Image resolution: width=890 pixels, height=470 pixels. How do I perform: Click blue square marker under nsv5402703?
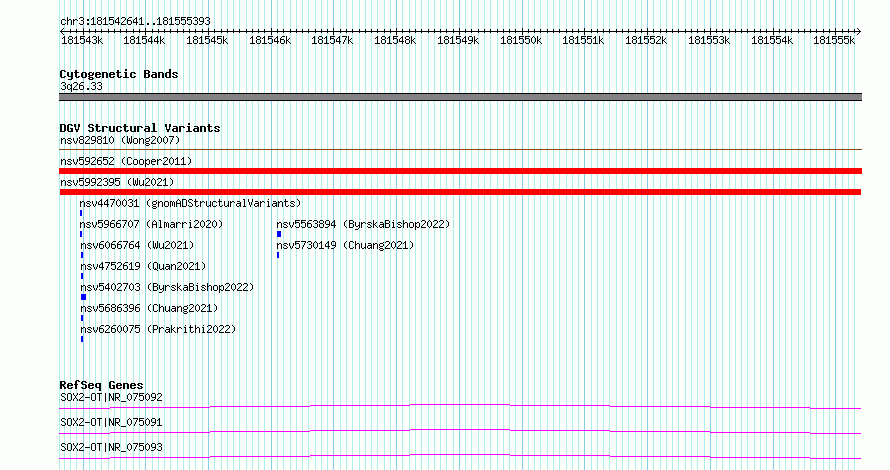83,297
